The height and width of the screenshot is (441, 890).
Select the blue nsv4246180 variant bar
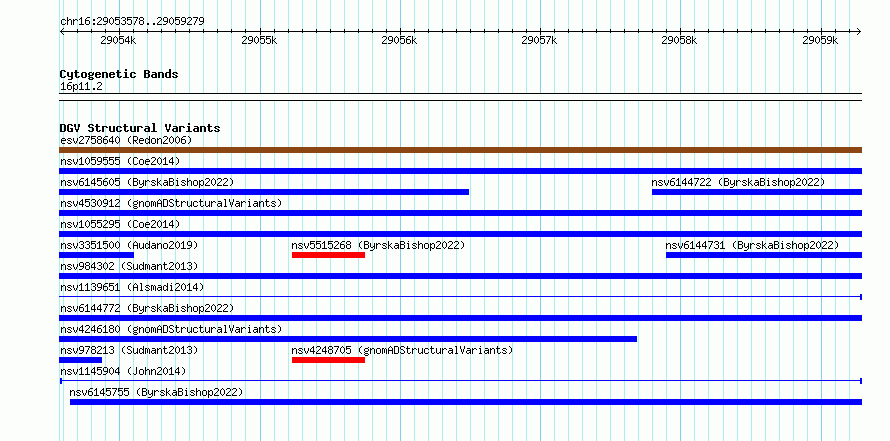click(348, 339)
